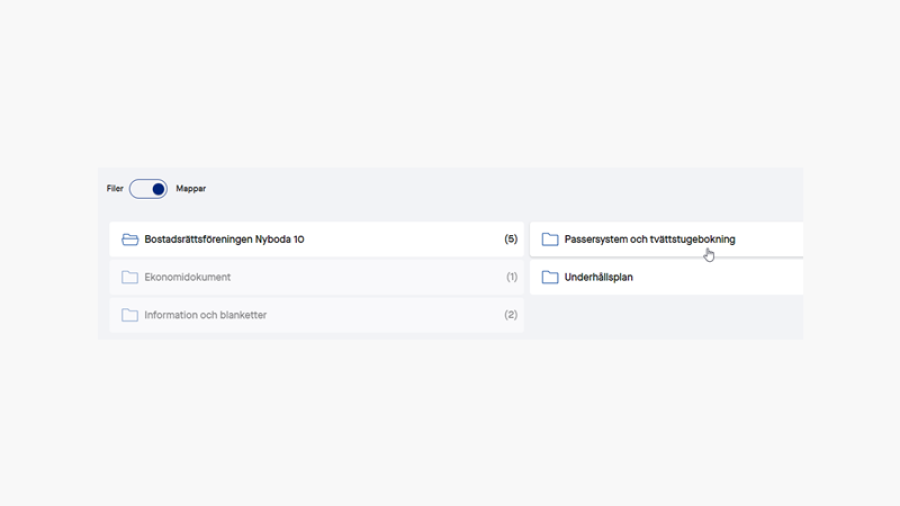Select the Filer label left of the switch
This screenshot has height=506, width=900.
[x=115, y=188]
